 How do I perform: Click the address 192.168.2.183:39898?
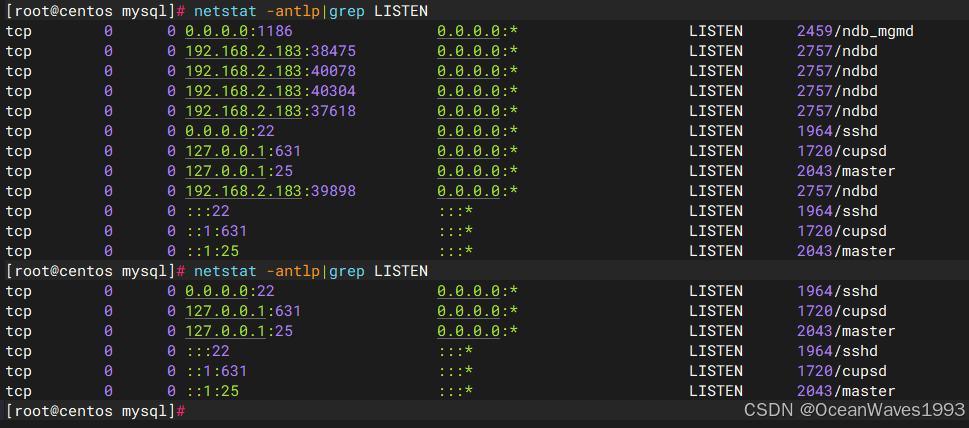point(270,191)
